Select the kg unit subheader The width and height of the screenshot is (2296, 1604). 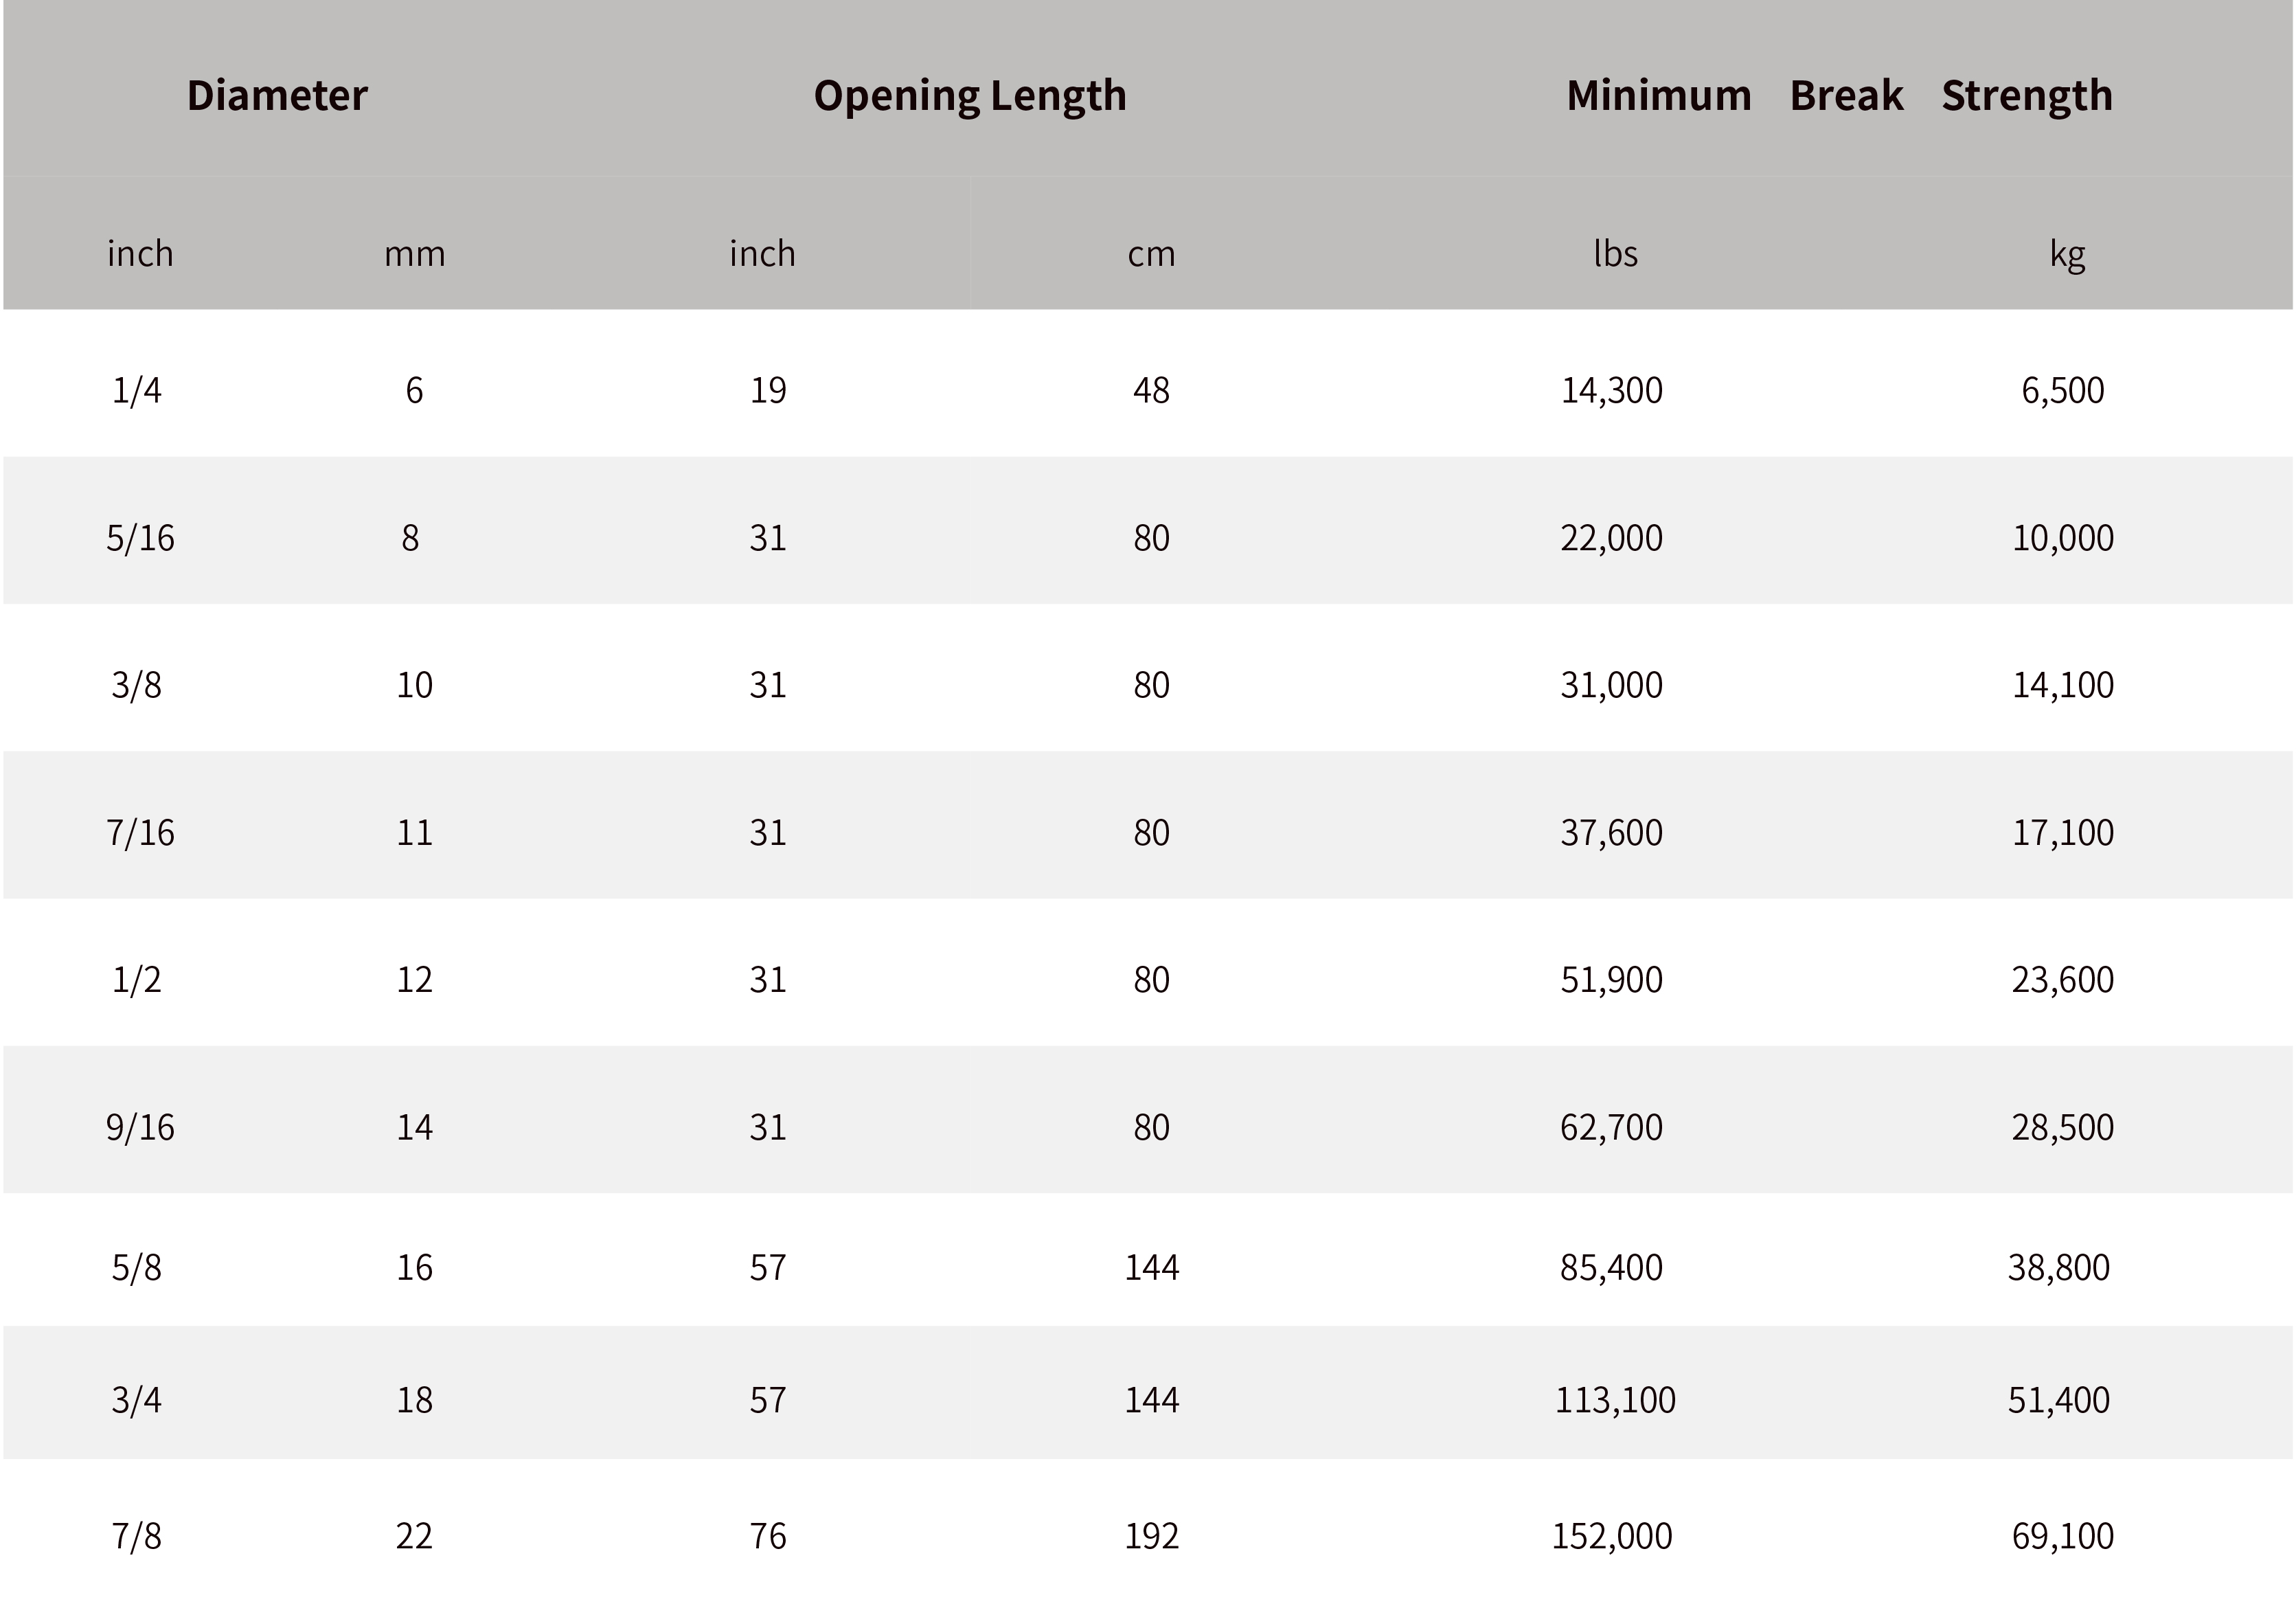[2066, 255]
